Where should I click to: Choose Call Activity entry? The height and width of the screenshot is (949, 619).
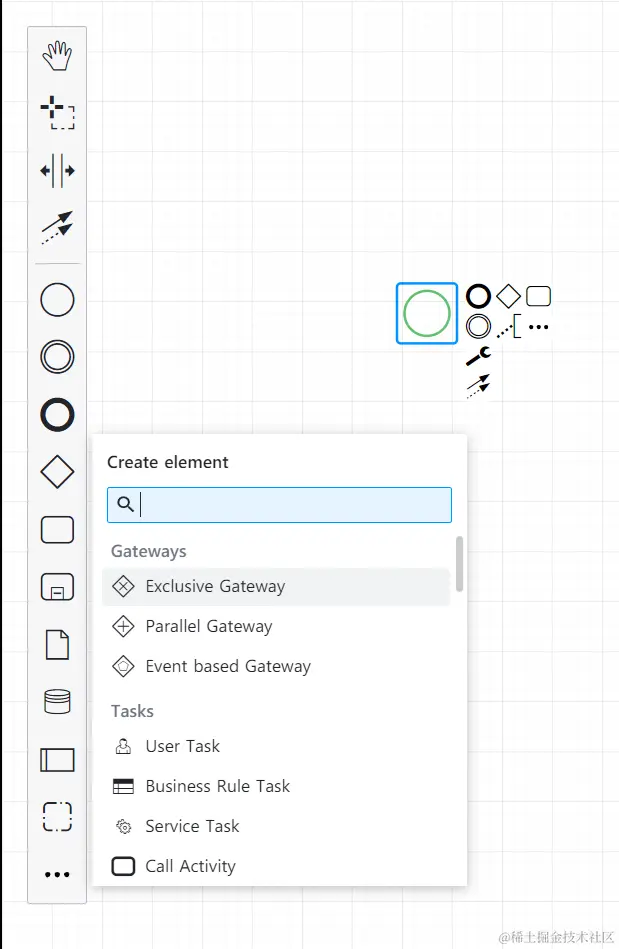point(276,866)
